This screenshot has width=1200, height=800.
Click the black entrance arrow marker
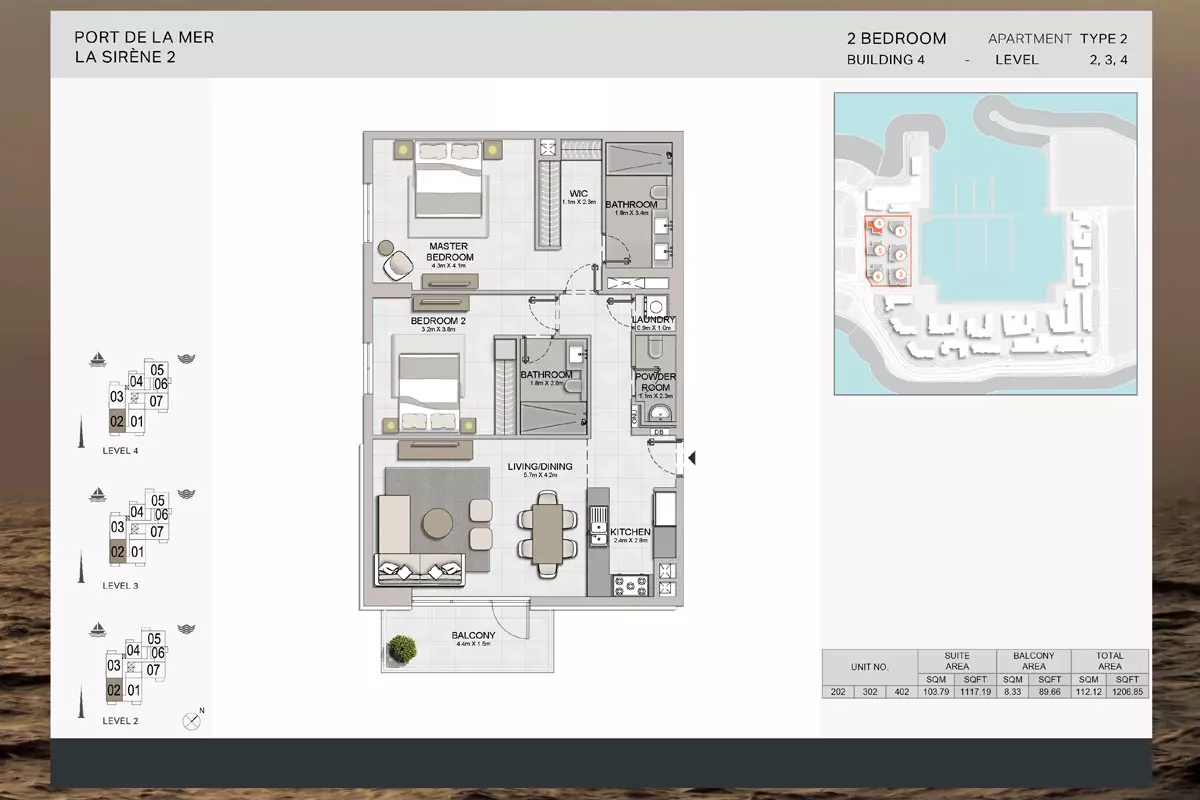tap(691, 458)
